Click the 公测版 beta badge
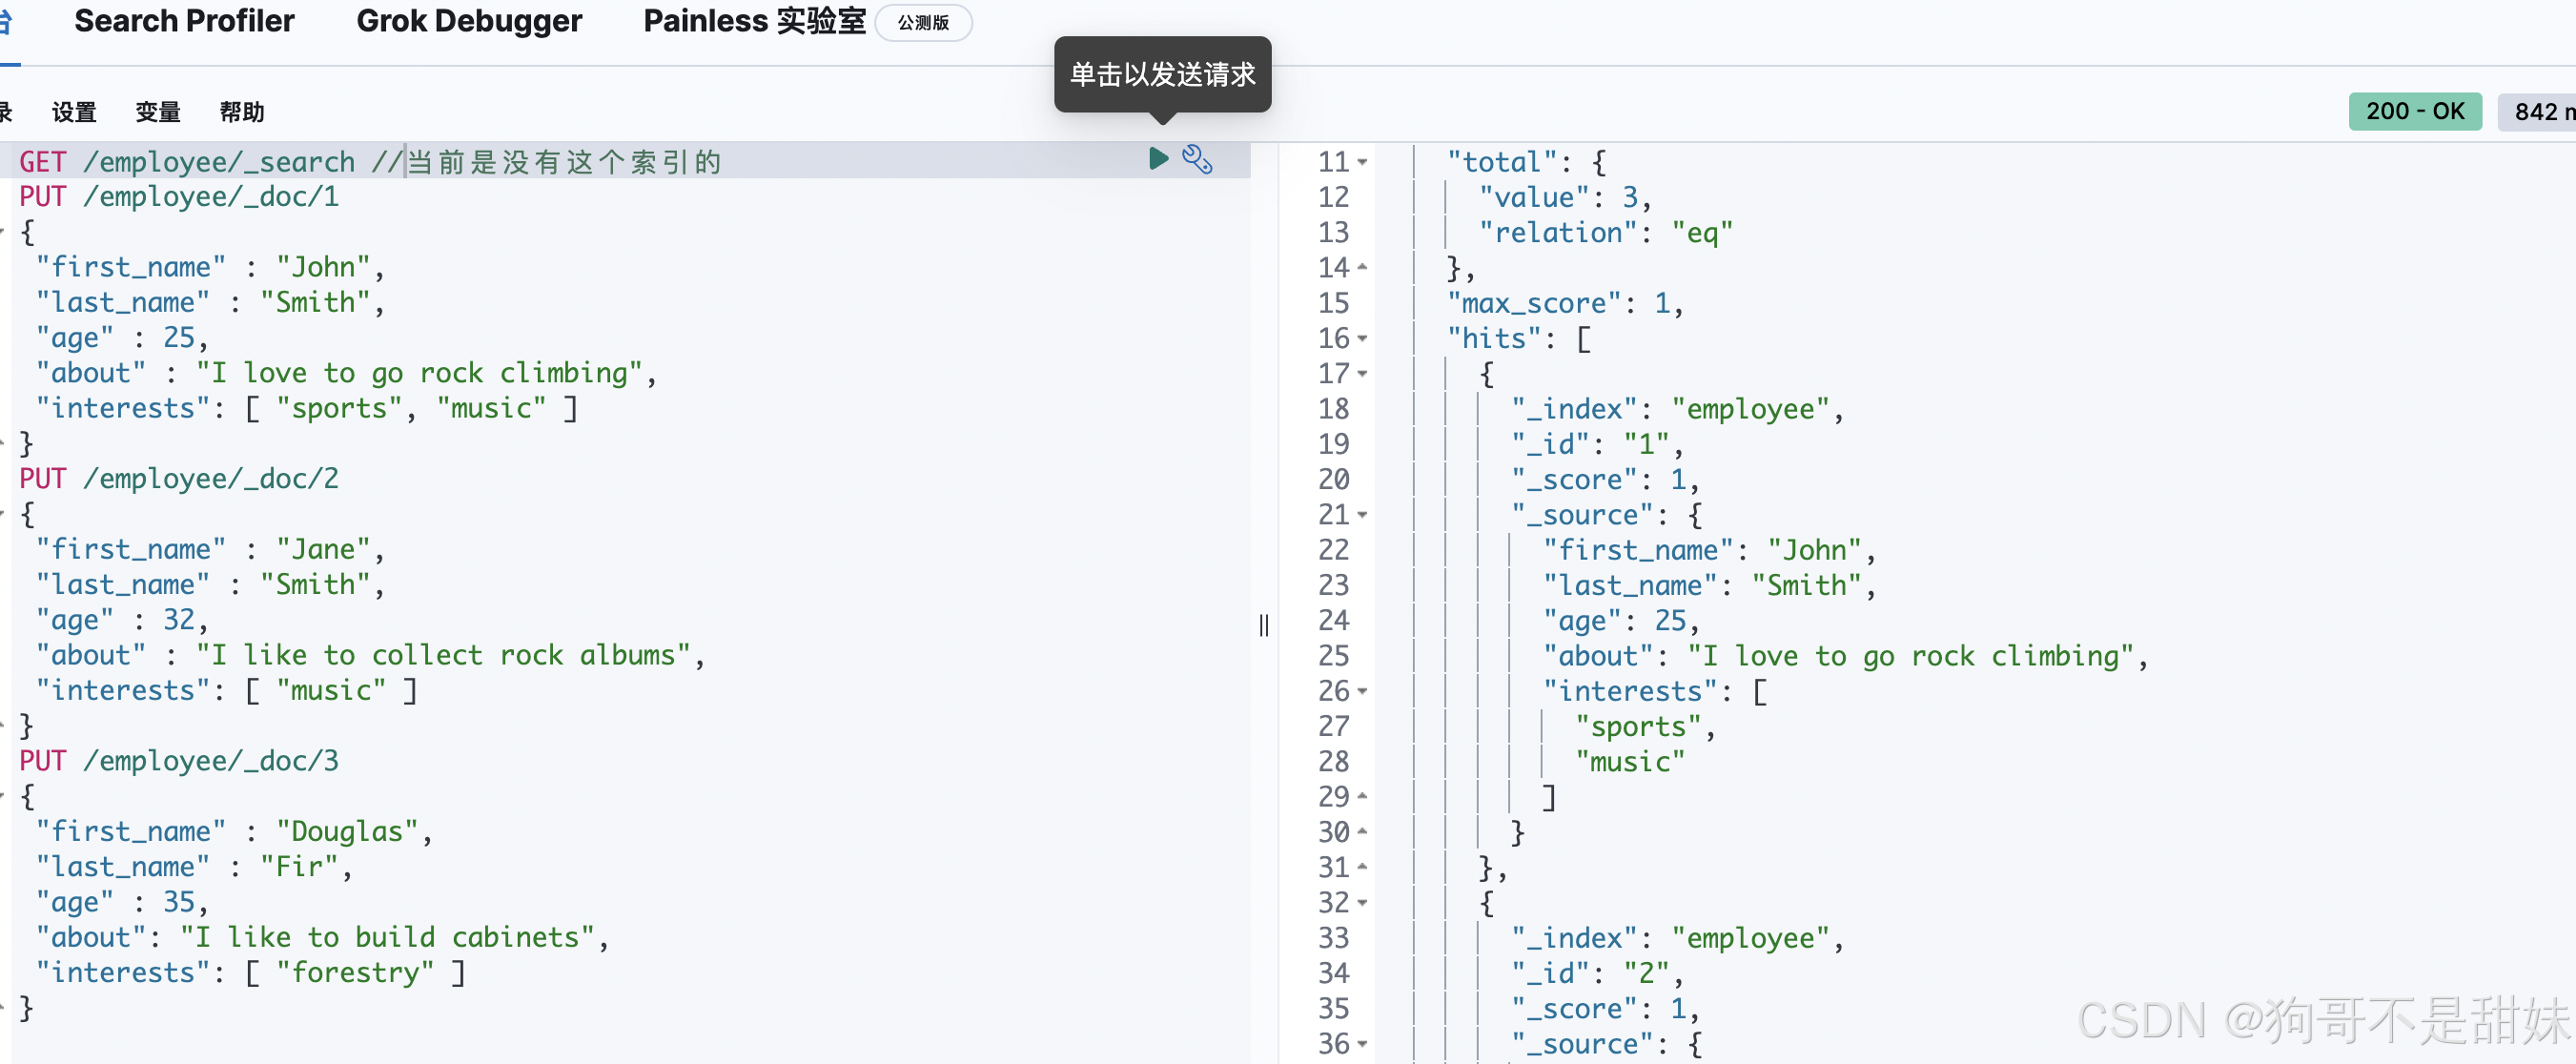 coord(923,23)
